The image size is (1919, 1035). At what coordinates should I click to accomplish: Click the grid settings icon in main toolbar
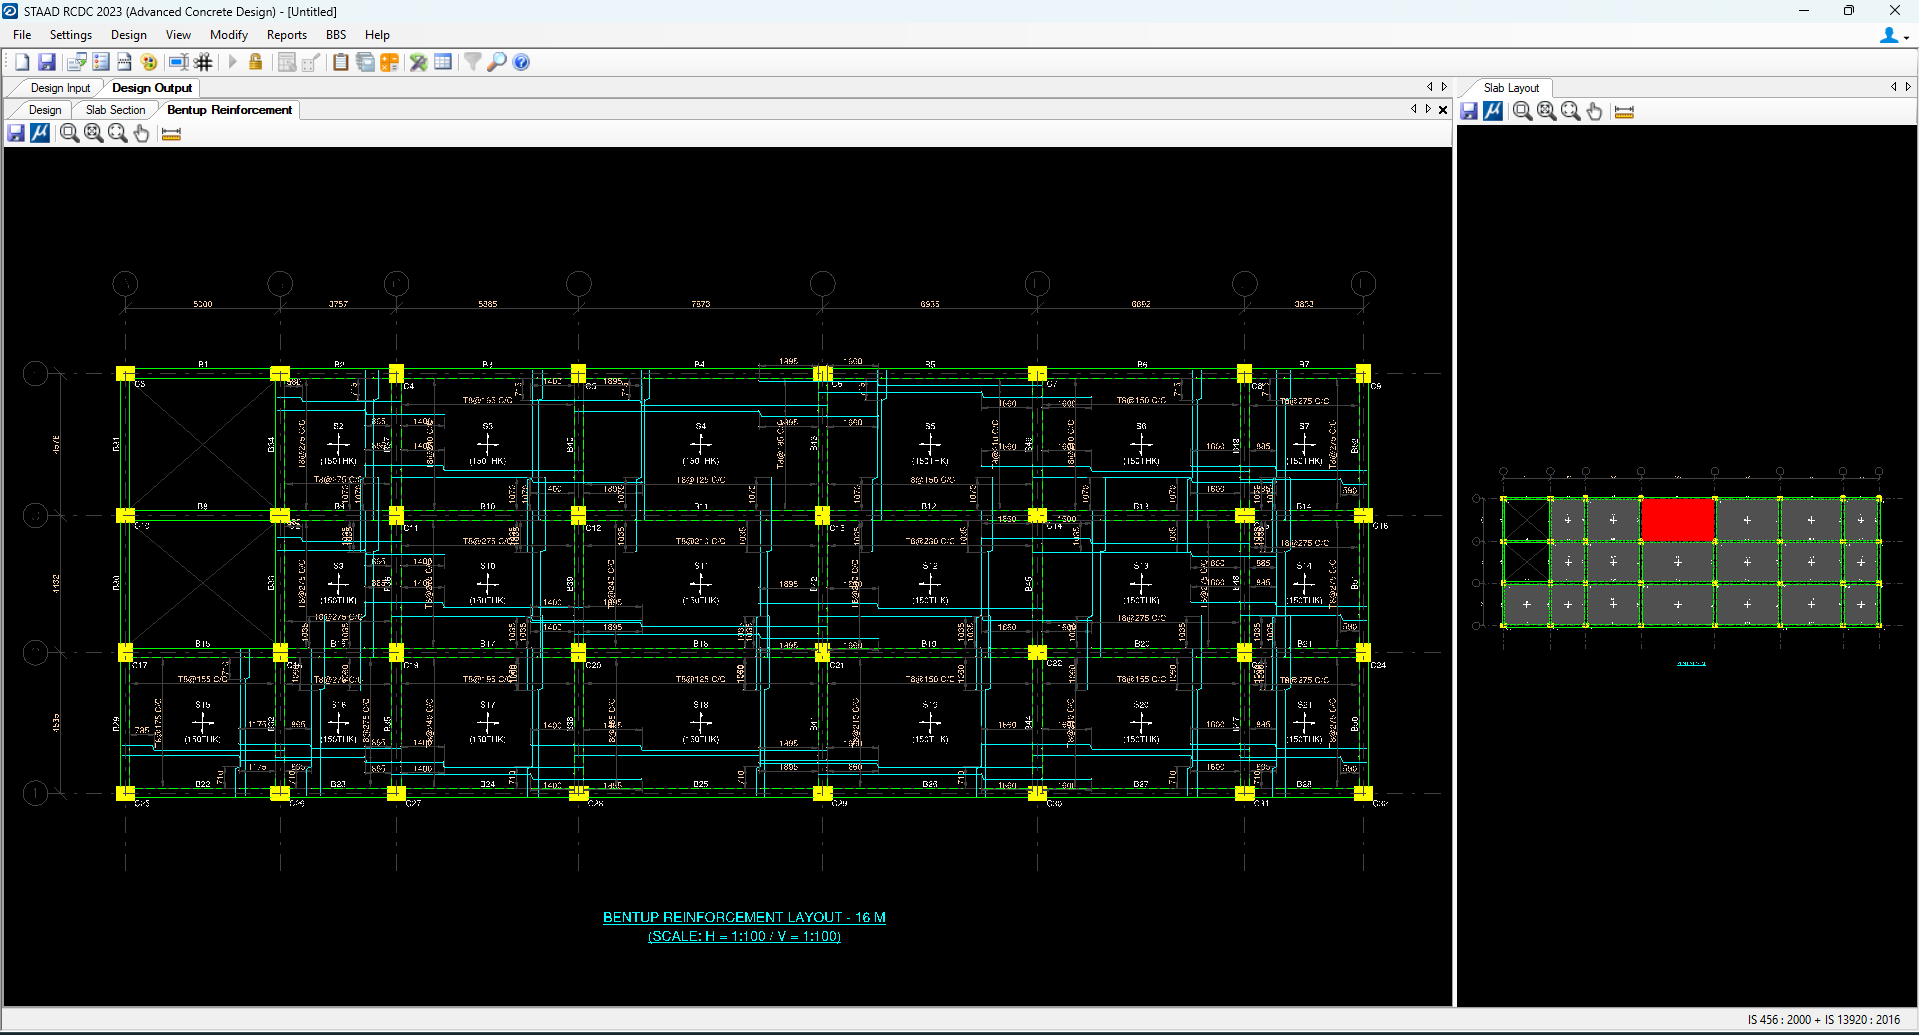203,62
